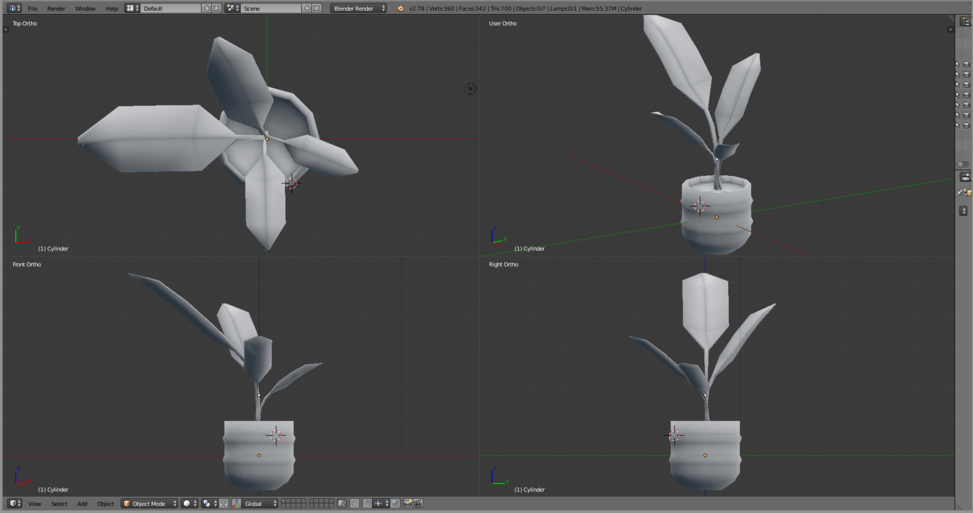
Task: Toggle renderability camera on topmost outliner row
Action: pyautogui.click(x=967, y=64)
